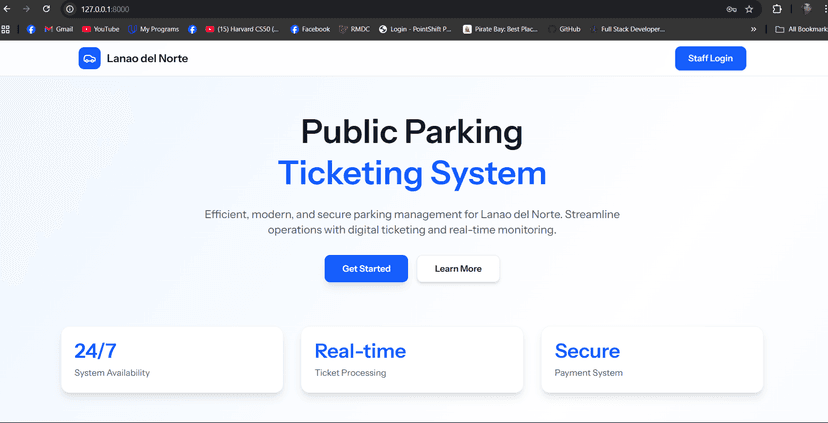Viewport: 828px width, 423px height.
Task: Open the YouTube bookmark
Action: (x=101, y=30)
